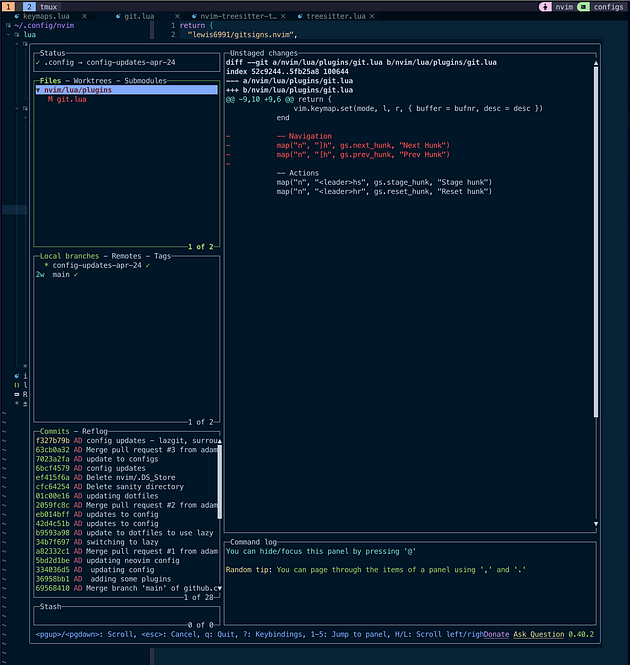The width and height of the screenshot is (630, 665).
Task: Open the Ask Question link
Action: 539,634
